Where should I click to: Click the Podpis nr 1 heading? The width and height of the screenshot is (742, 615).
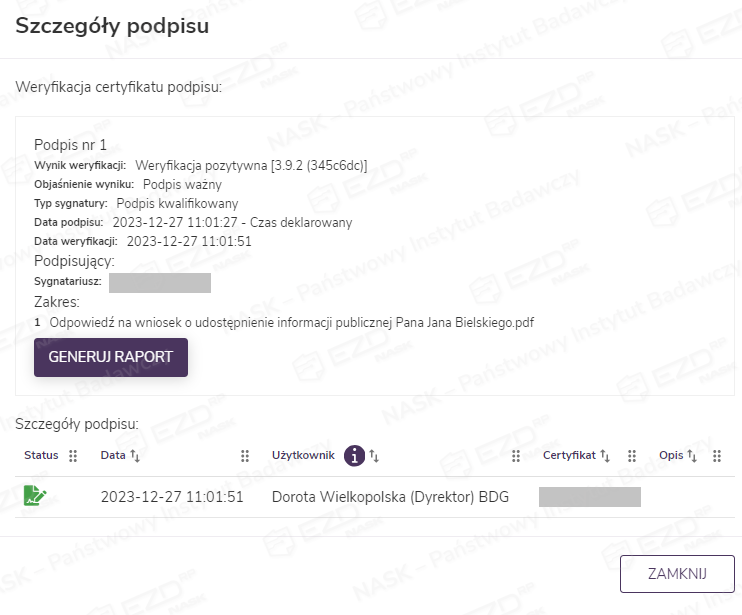click(x=70, y=145)
